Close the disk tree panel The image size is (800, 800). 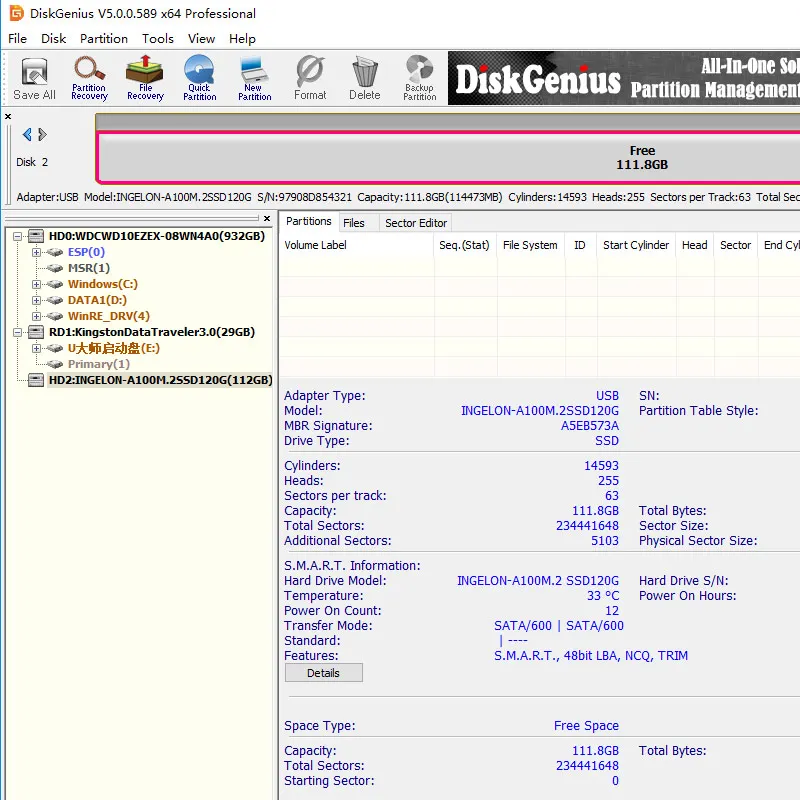pyautogui.click(x=267, y=218)
